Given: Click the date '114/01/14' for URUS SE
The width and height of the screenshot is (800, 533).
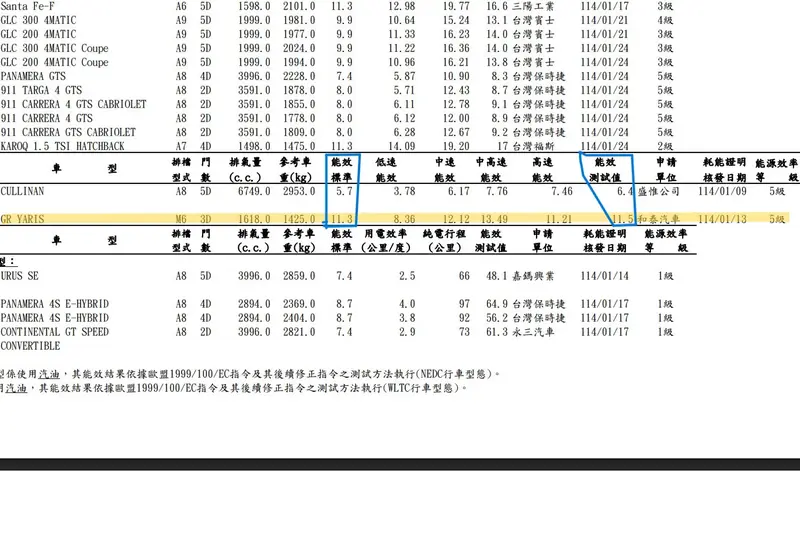Looking at the screenshot, I should tap(605, 276).
